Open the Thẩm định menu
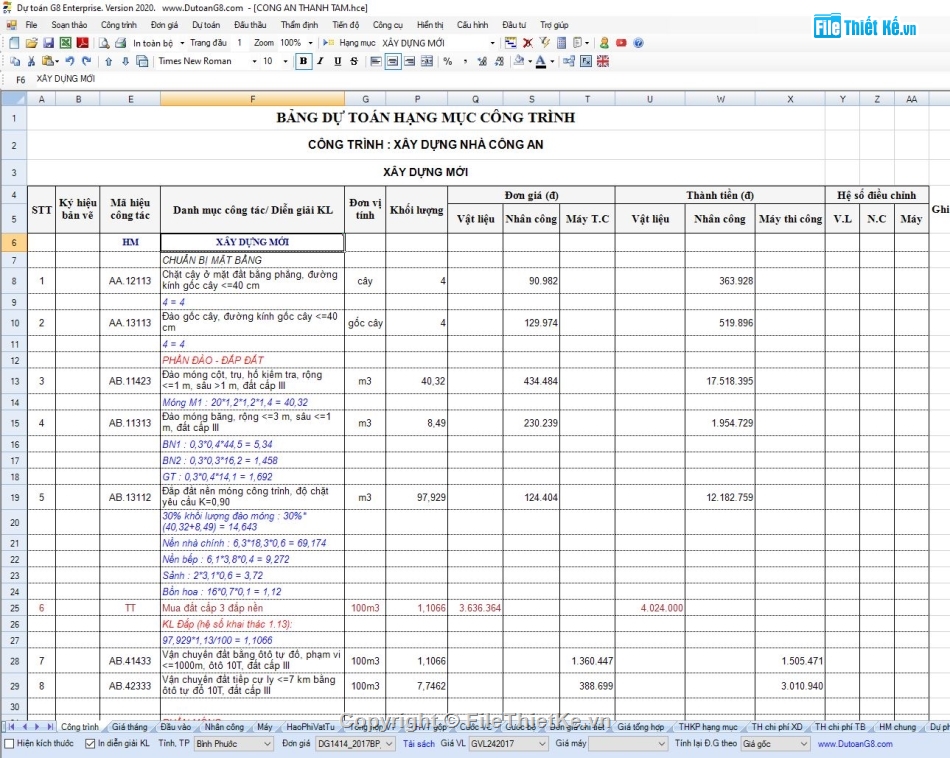 coord(299,25)
